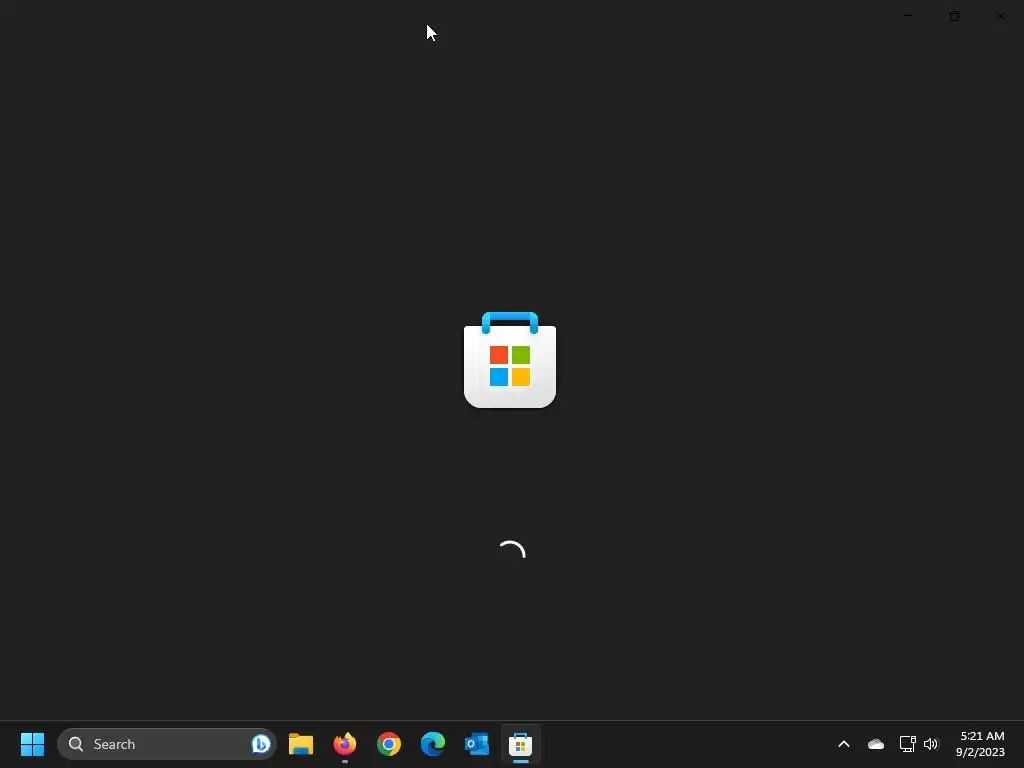Select the Microsoft Store taskbar icon
This screenshot has height=768, width=1024.
(520, 744)
